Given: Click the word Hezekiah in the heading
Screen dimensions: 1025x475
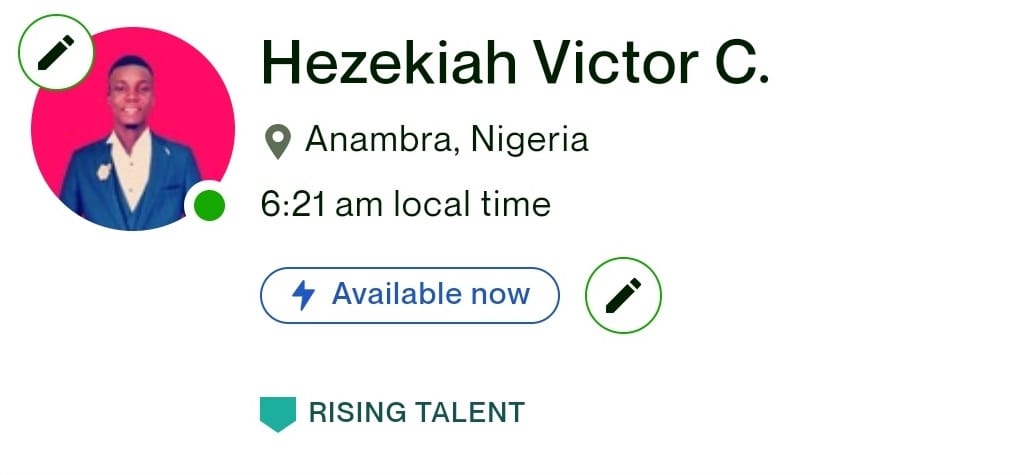Looking at the screenshot, I should coord(388,63).
